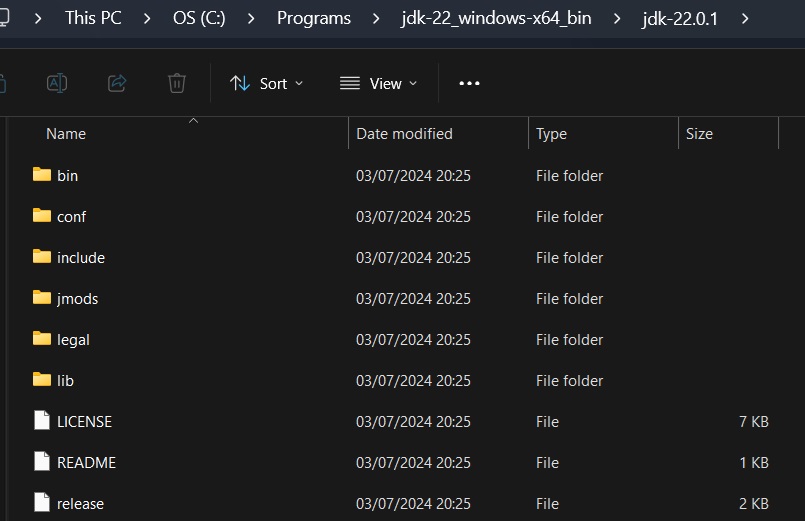
Task: Select the README file icon
Action: point(42,461)
